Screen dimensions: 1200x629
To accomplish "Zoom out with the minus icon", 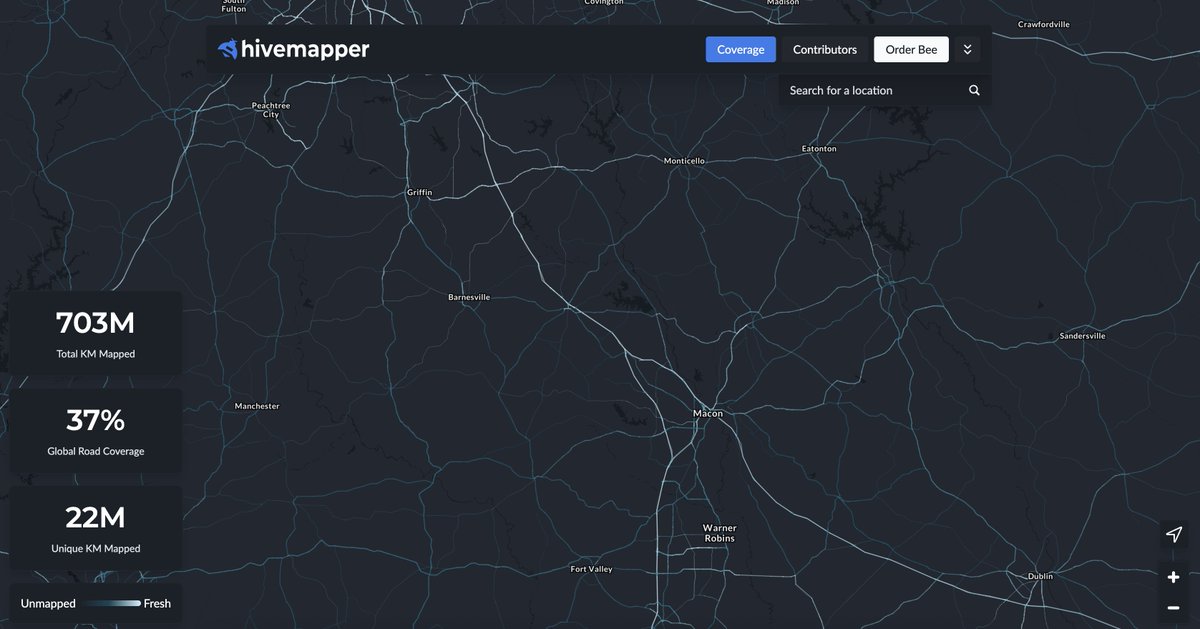I will point(1174,608).
